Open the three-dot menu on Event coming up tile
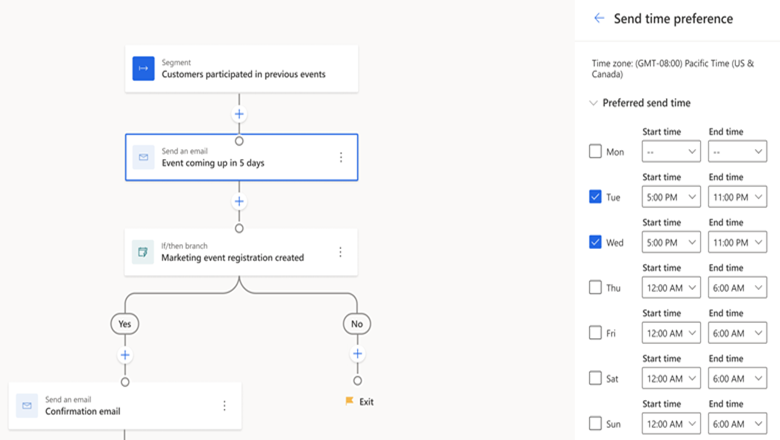 (x=340, y=157)
